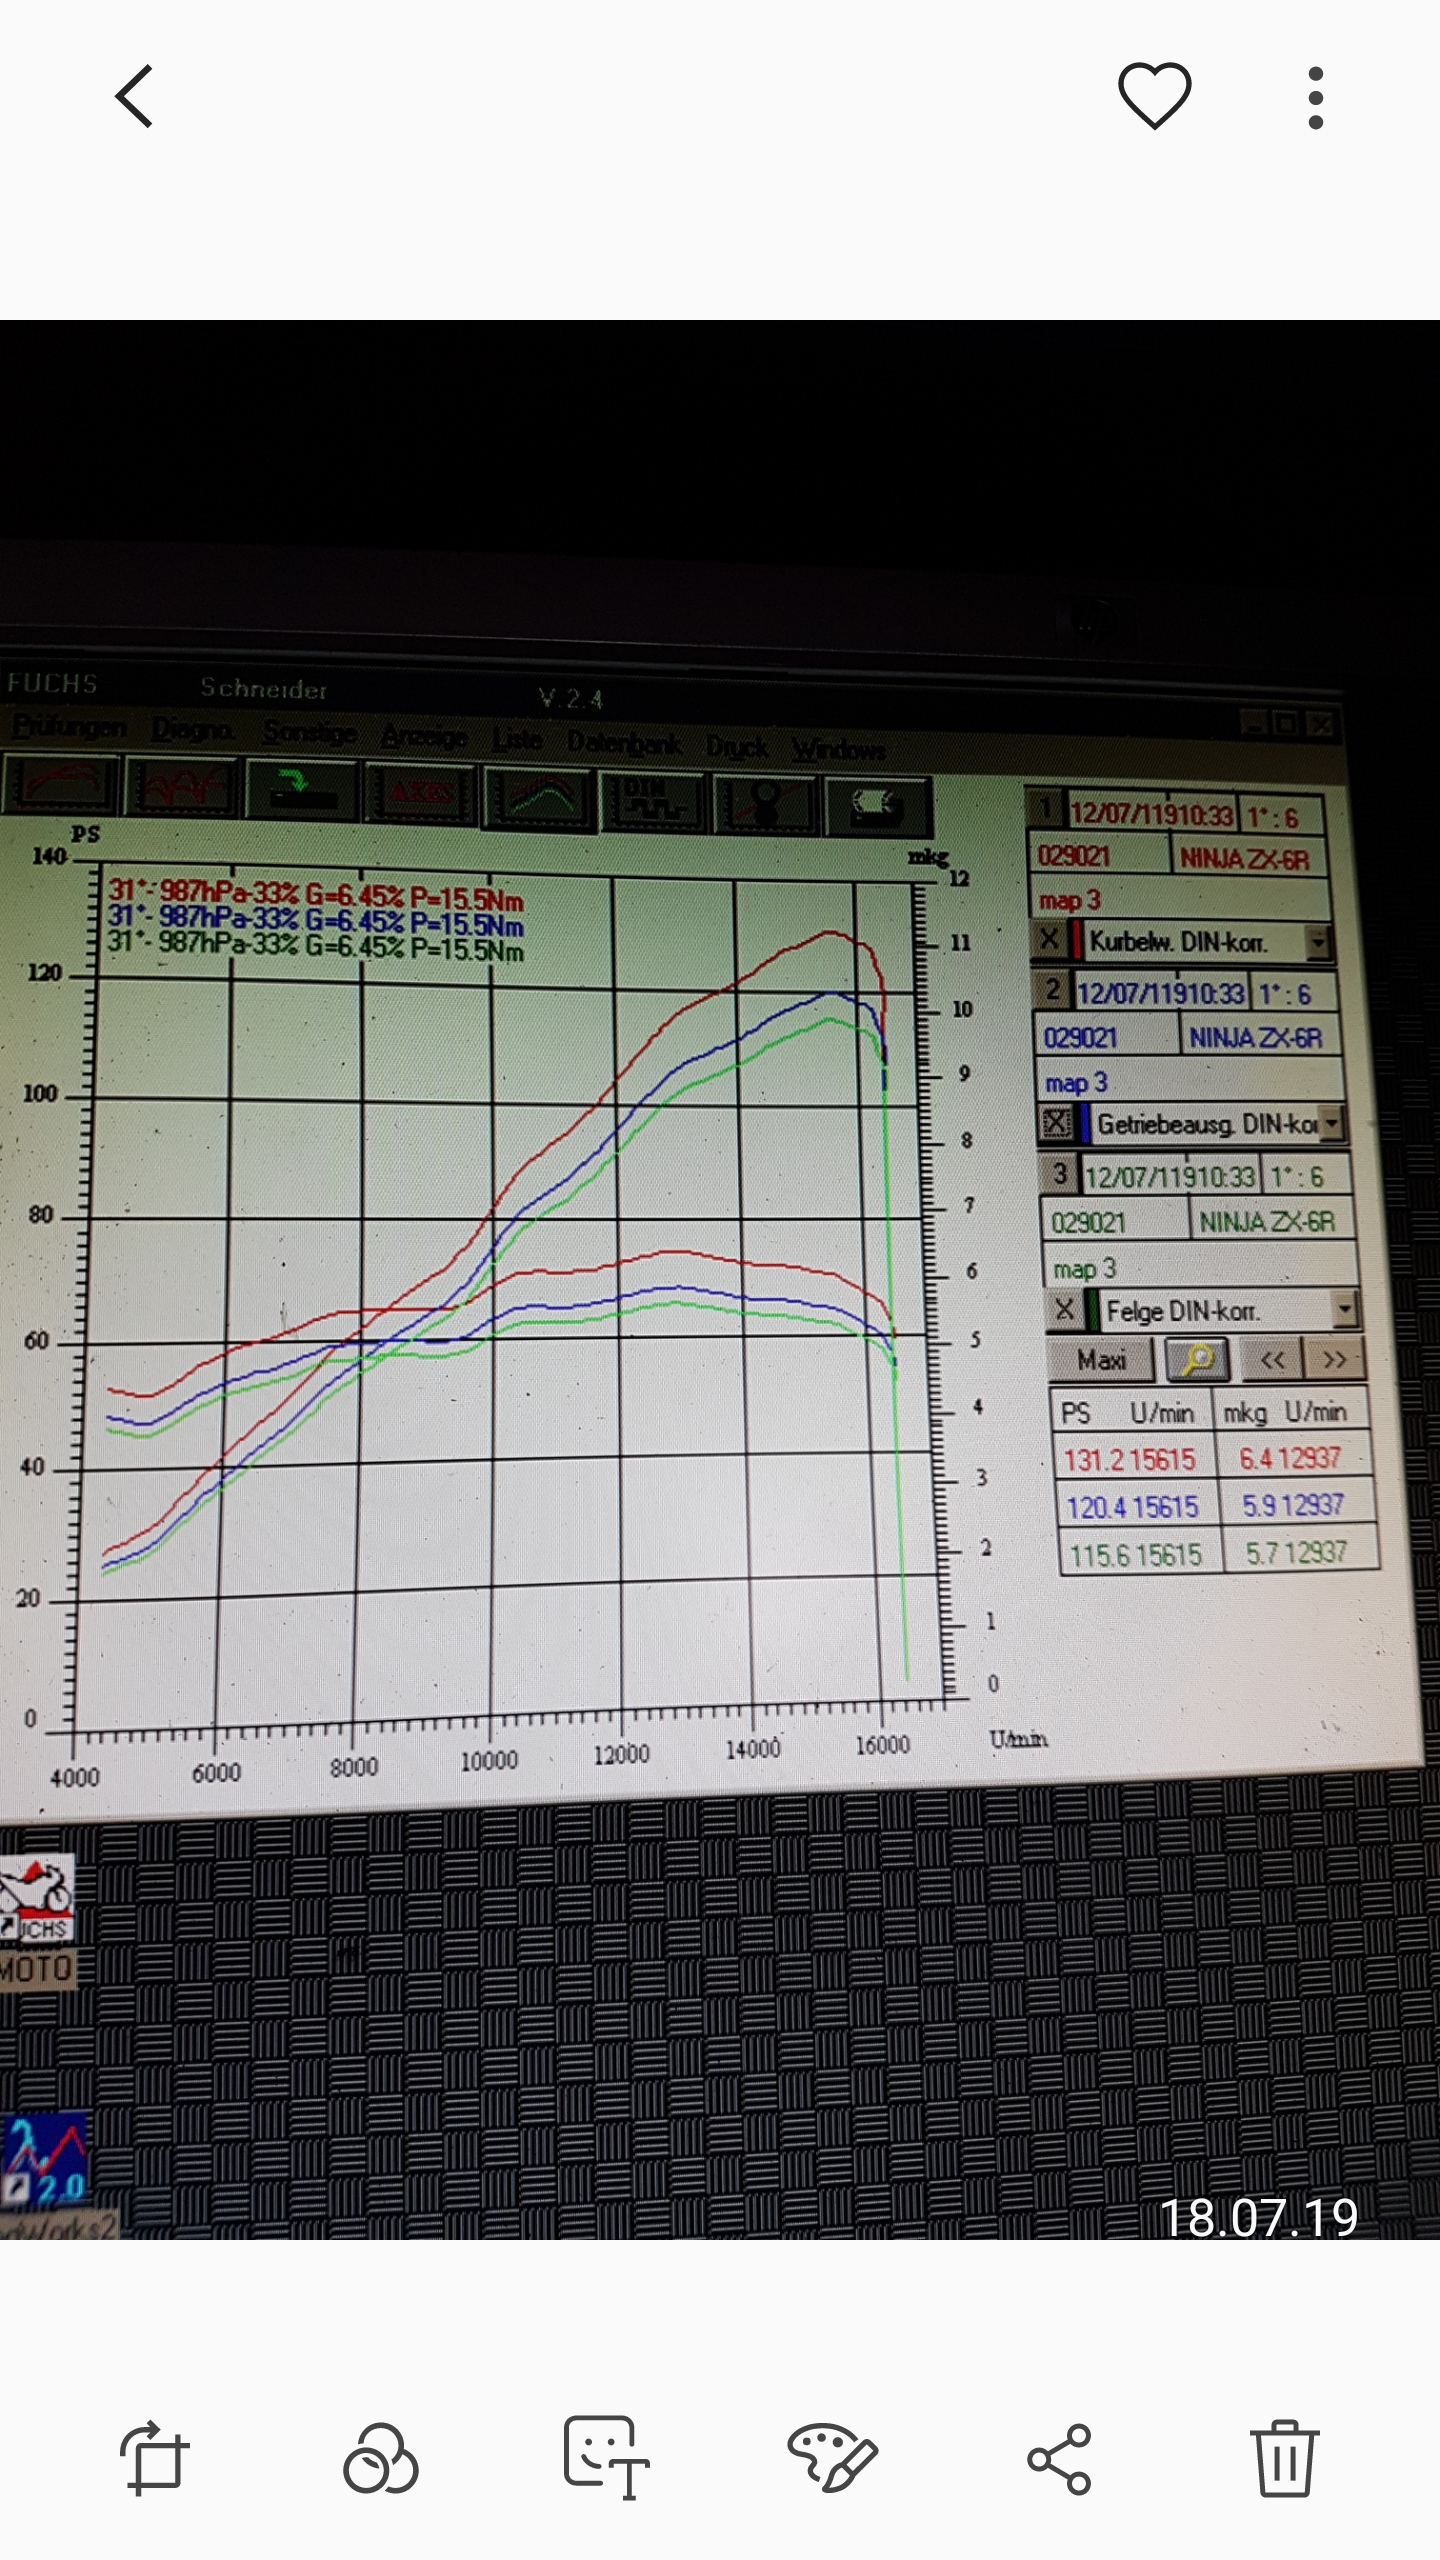Click the yellow magnifier zoom button
Viewport: 1440px width, 2560px height.
(1197, 1359)
